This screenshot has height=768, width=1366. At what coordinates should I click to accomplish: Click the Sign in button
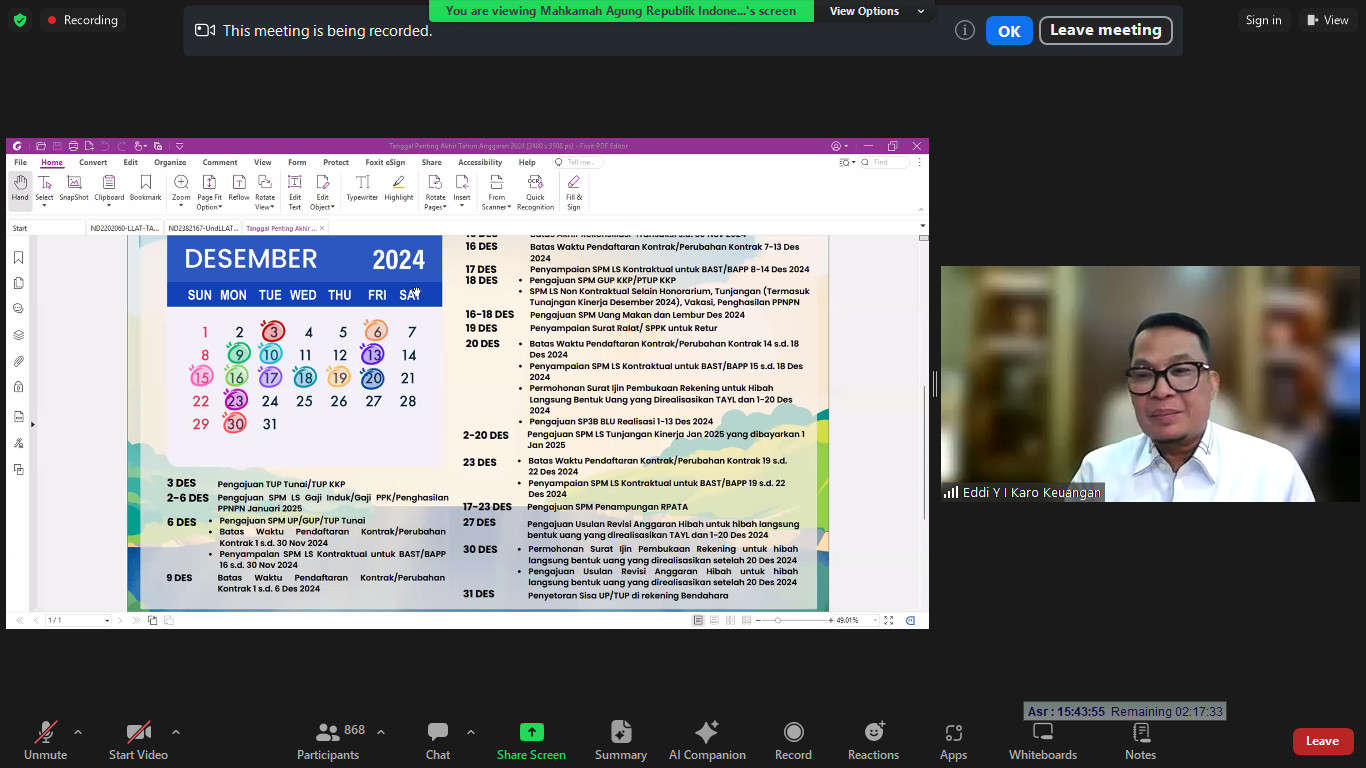[x=1263, y=20]
